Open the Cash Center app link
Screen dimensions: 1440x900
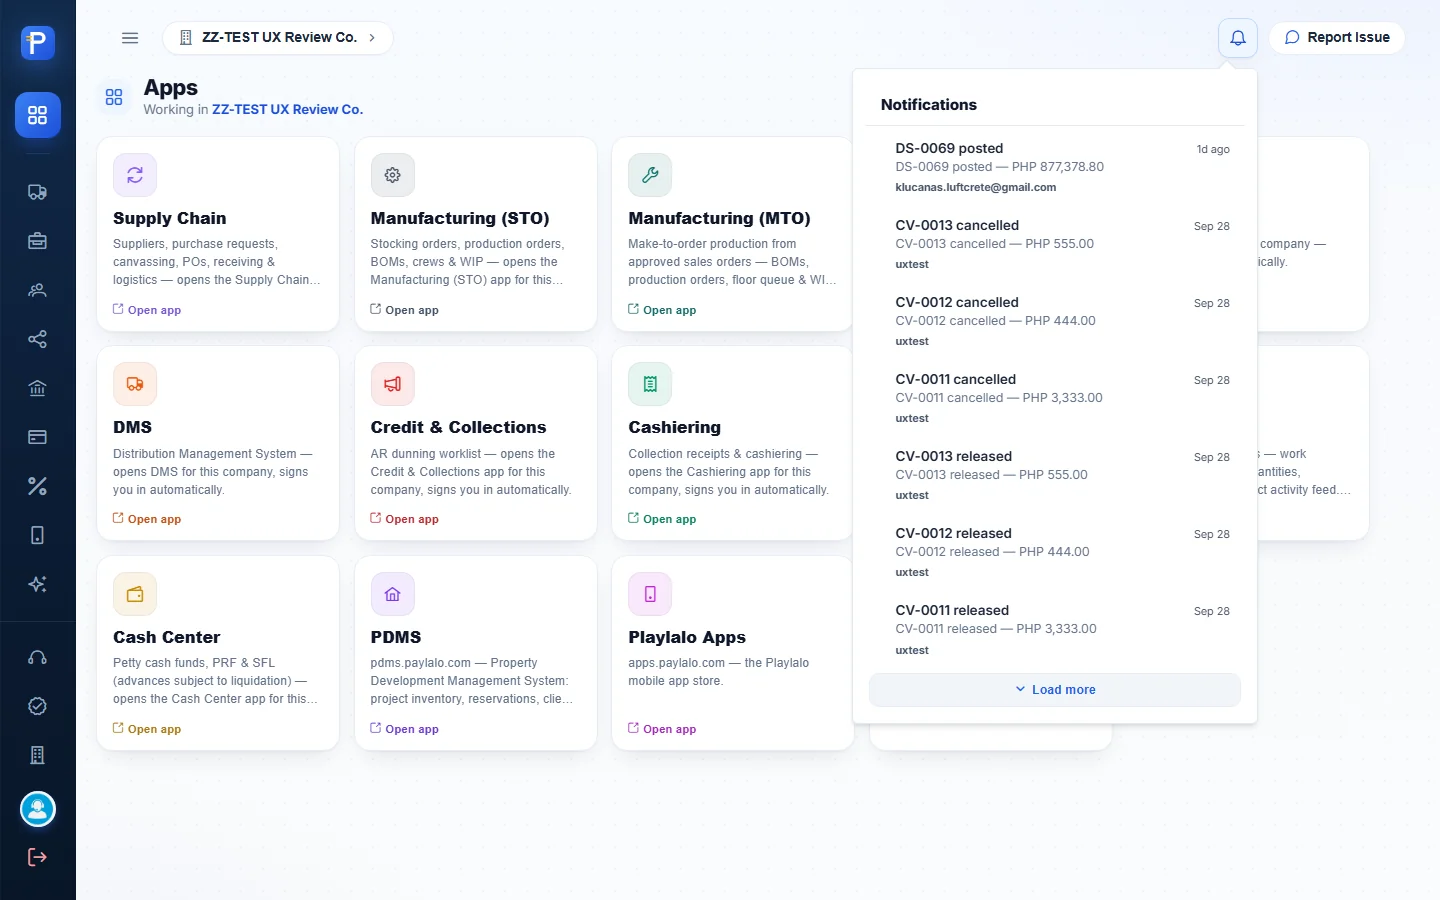click(x=147, y=729)
